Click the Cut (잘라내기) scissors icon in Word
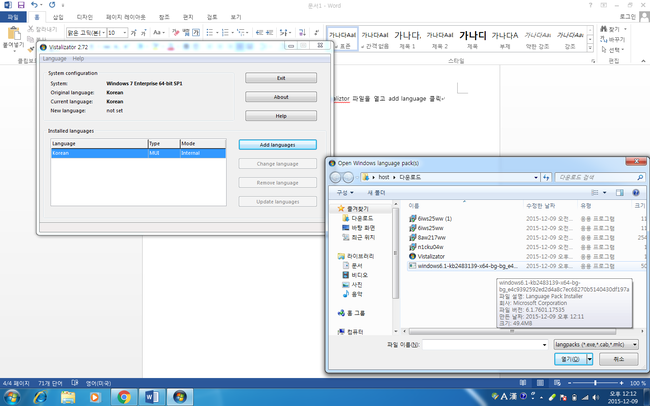Image resolution: width=650 pixels, height=406 pixels. pos(31,29)
